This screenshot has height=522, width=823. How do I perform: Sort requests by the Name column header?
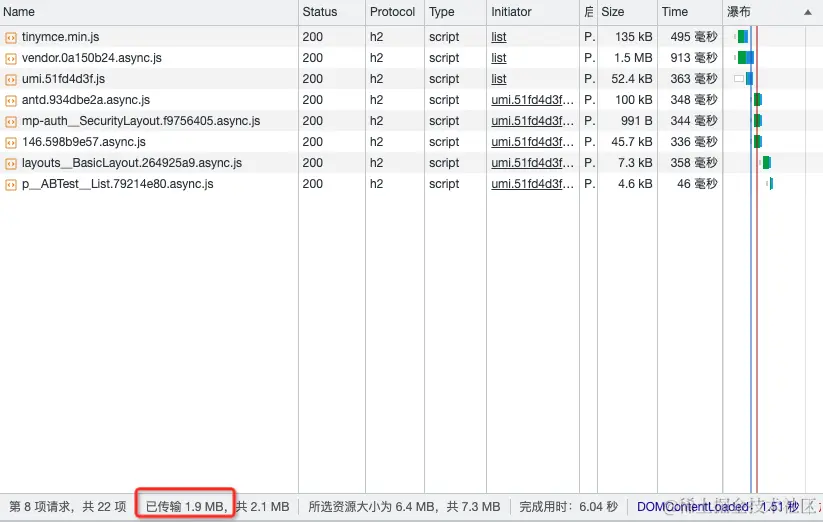(149, 12)
